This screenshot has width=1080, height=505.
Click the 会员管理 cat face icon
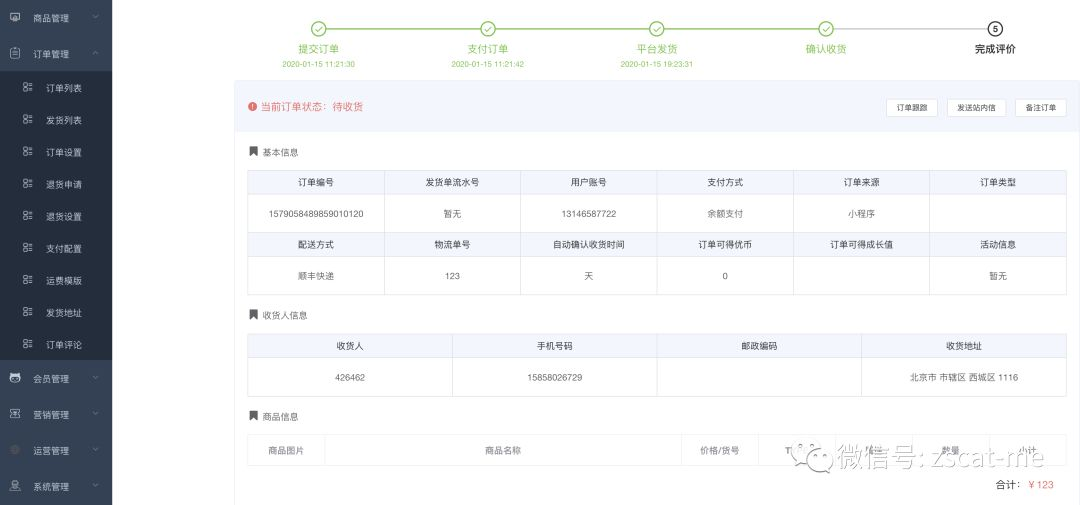15,378
